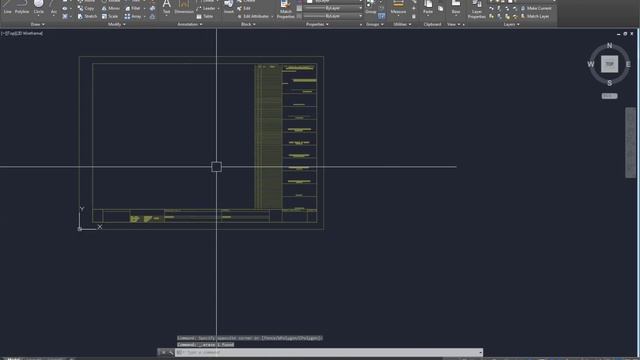Activate the Scale tool
Image resolution: width=640 pixels, height=360 pixels.
110,16
